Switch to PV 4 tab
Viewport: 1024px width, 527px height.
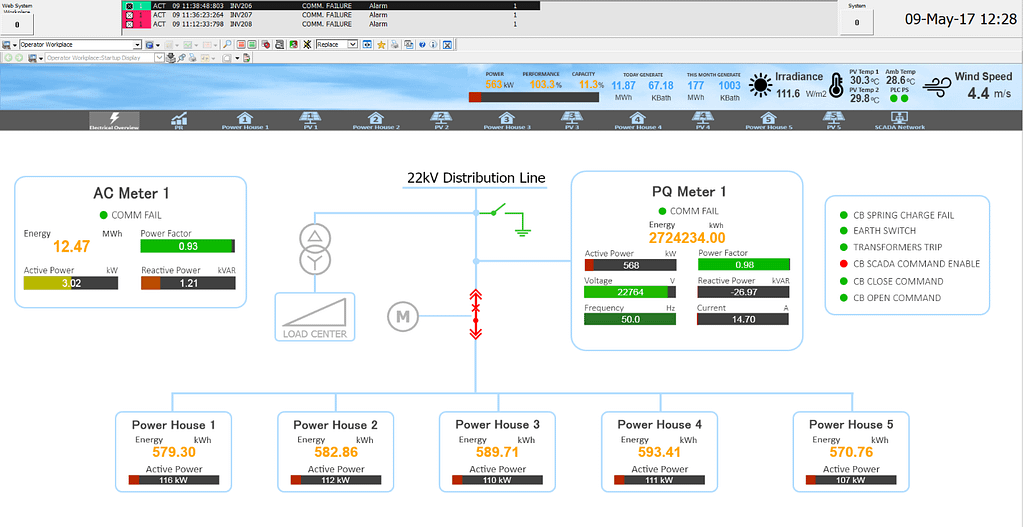703,120
